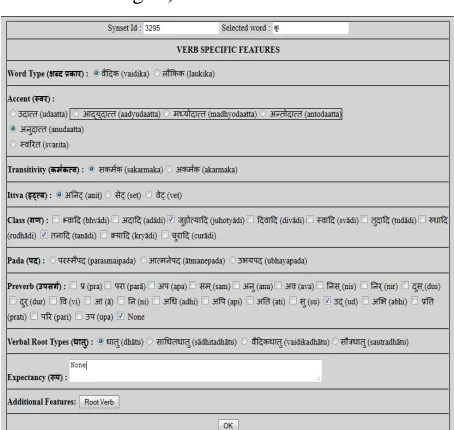Click the Synset Id input field
Viewport: 454px width, 430px height.
(x=181, y=28)
